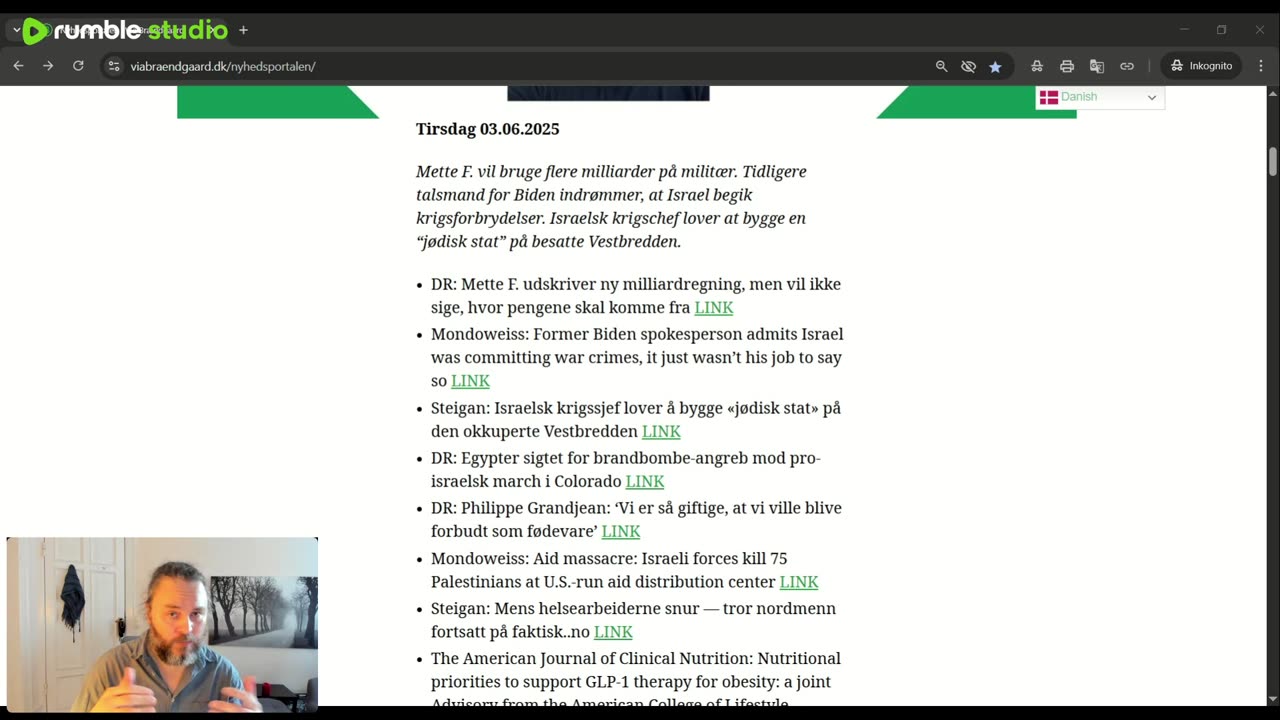This screenshot has width=1280, height=720.
Task: Click the address bar URL viabraendgaard.dk/nyhedsportalen/
Action: click(x=223, y=67)
